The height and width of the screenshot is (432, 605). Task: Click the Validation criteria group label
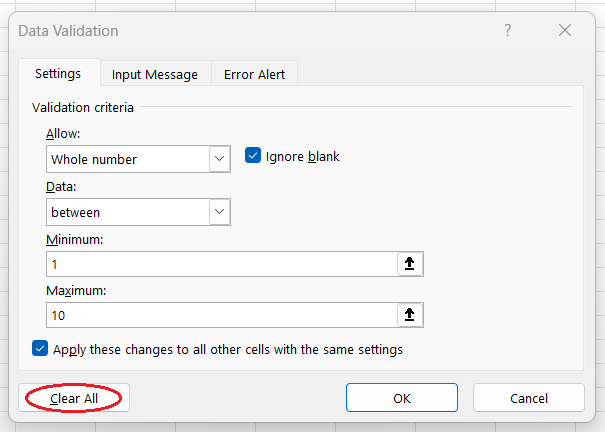83,107
